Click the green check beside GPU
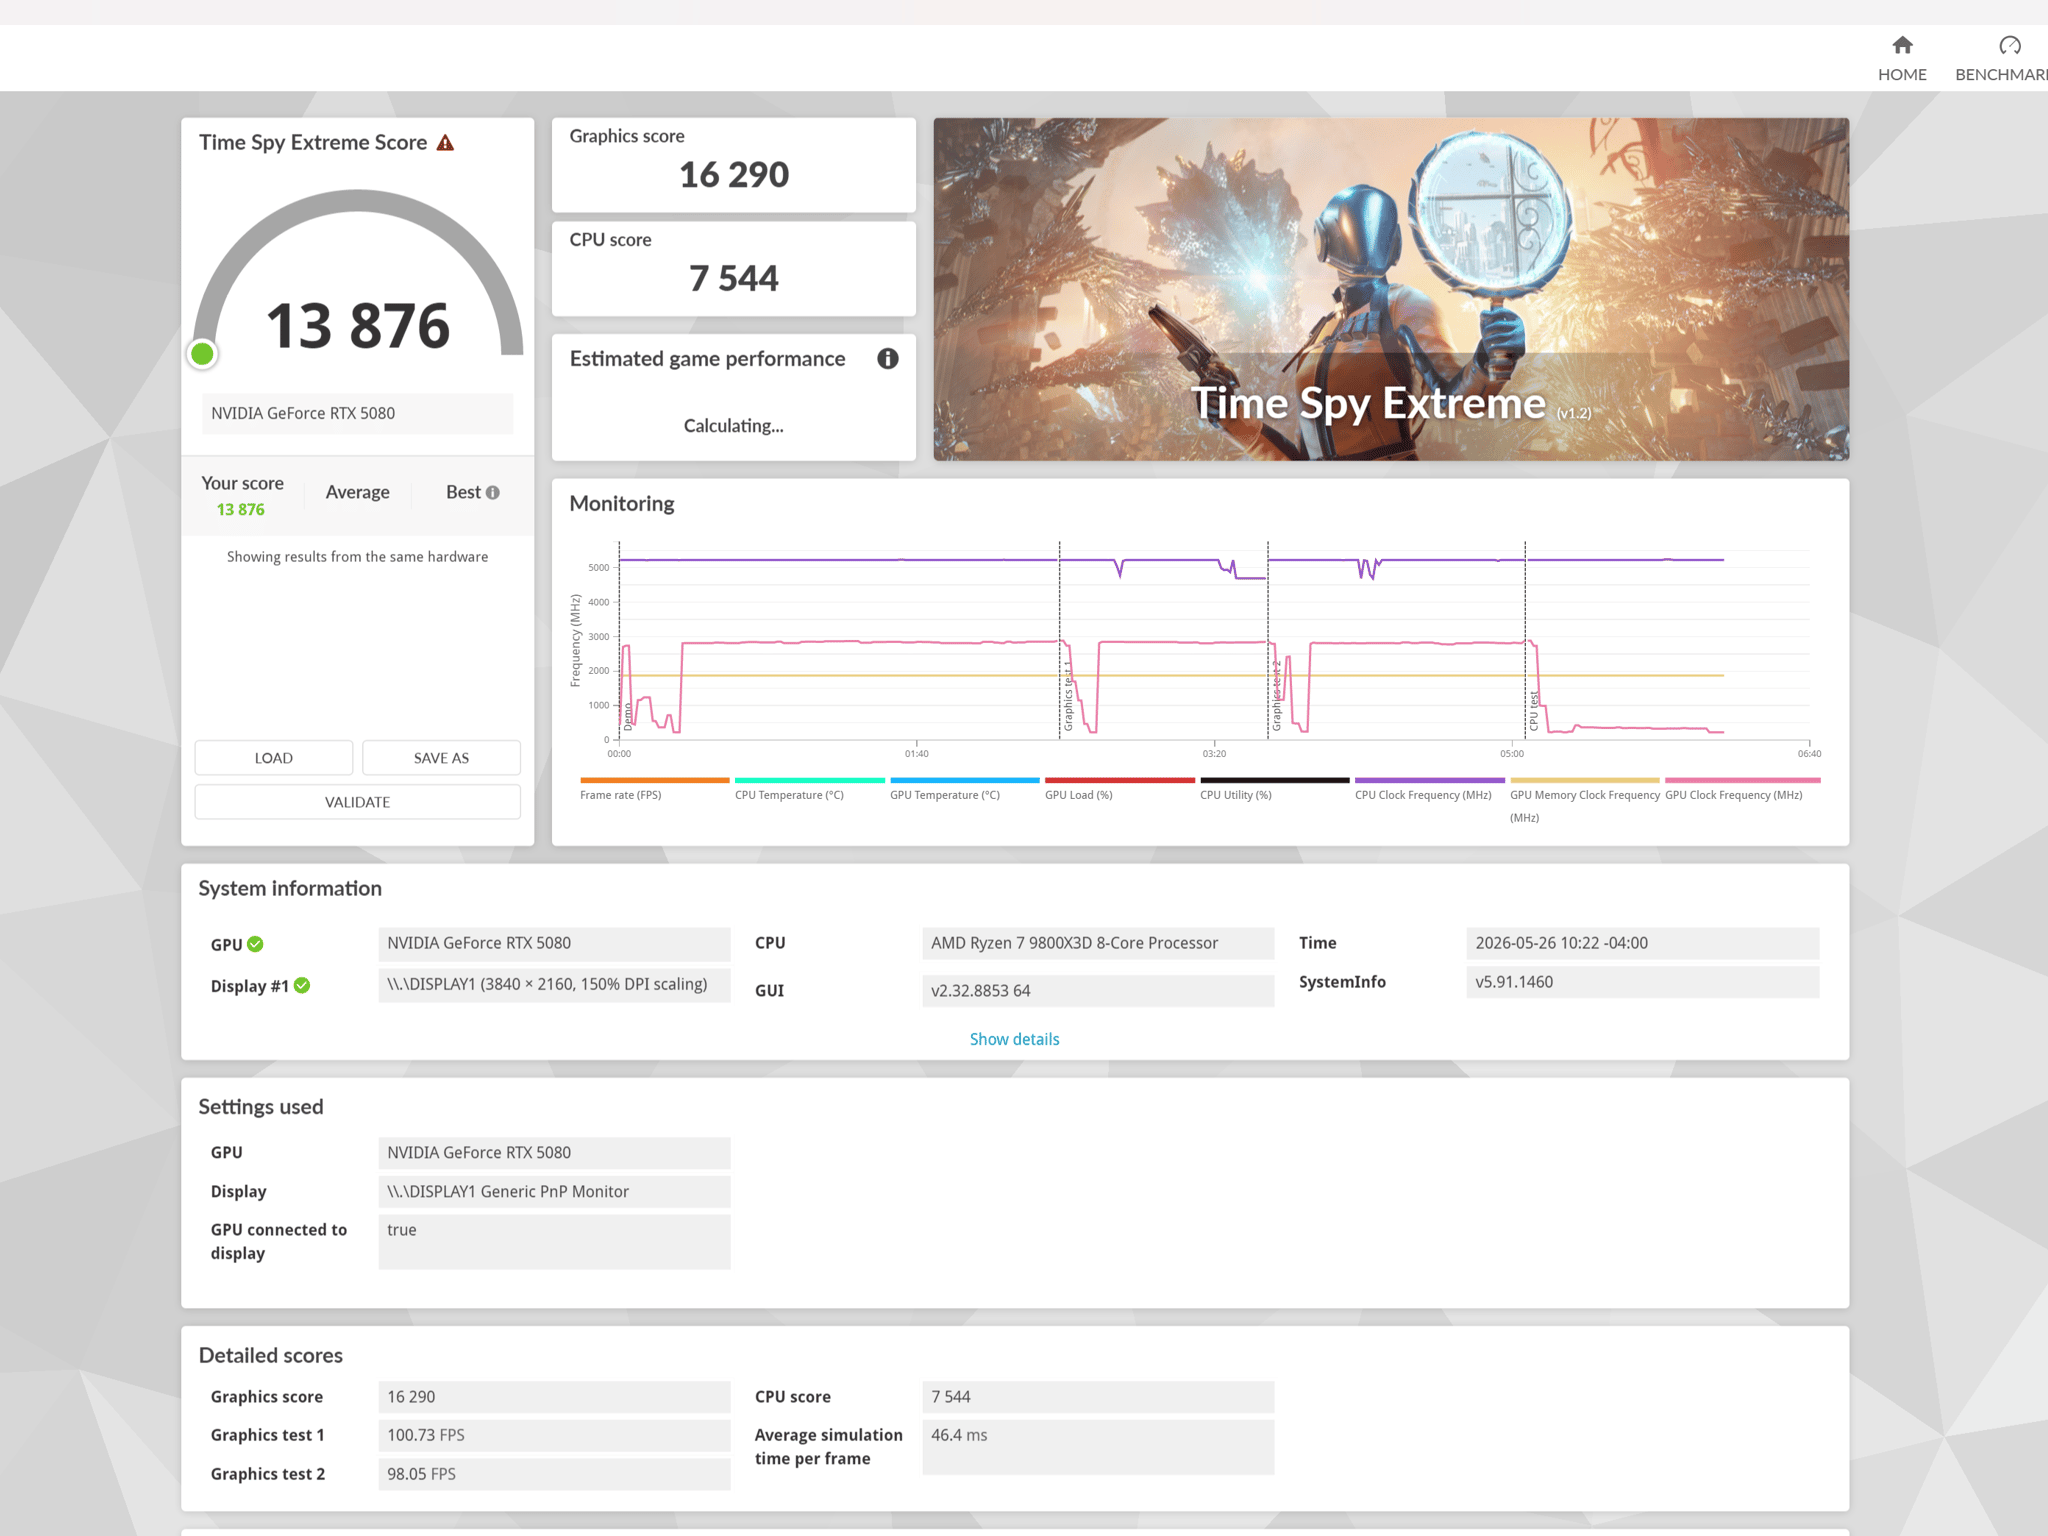Screen dimensions: 2048x1536 (x=255, y=944)
